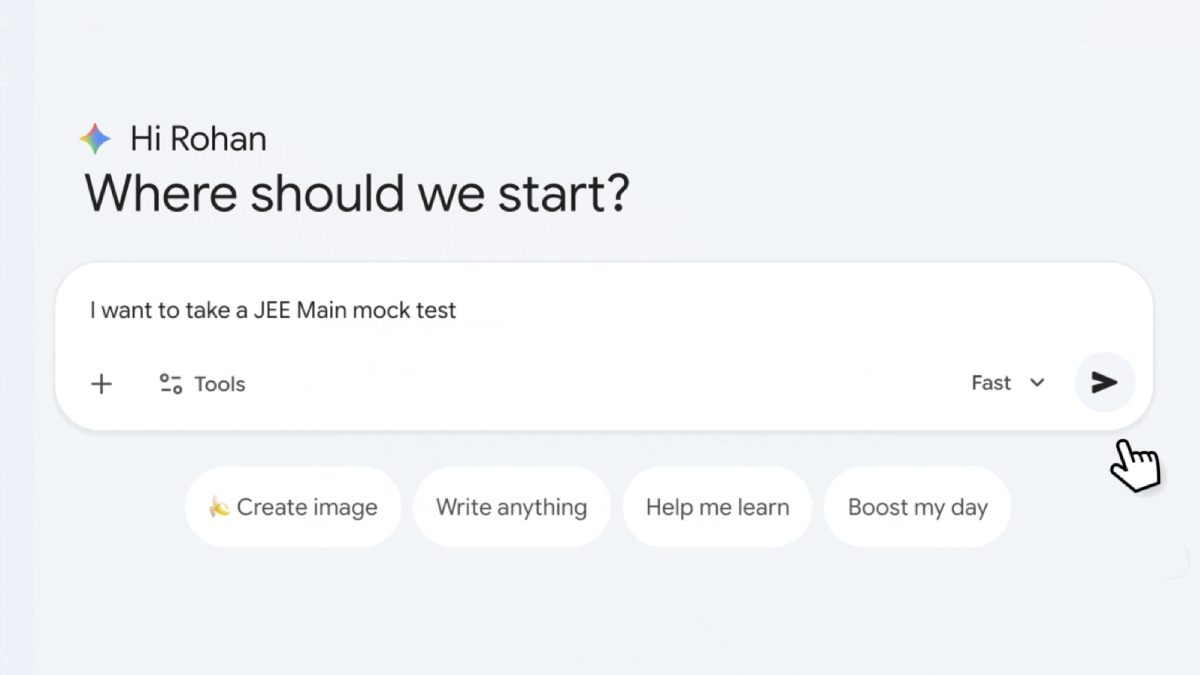The image size is (1200, 675).
Task: Click the send arrow icon
Action: pyautogui.click(x=1104, y=383)
